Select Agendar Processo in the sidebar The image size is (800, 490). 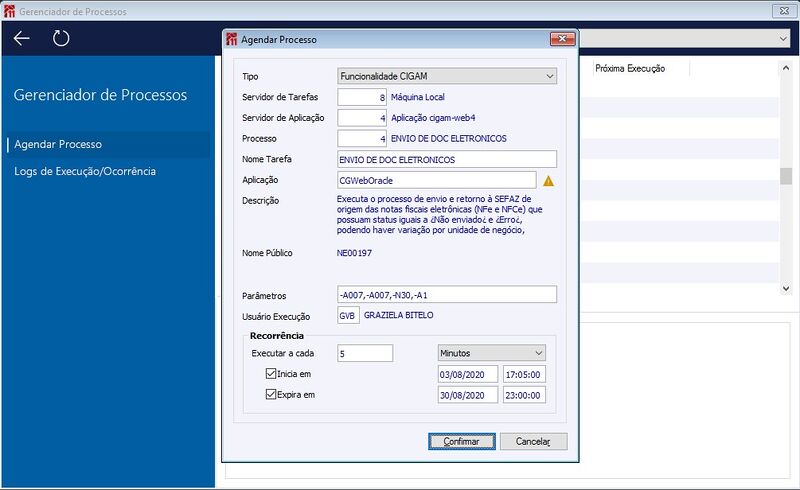coord(108,144)
